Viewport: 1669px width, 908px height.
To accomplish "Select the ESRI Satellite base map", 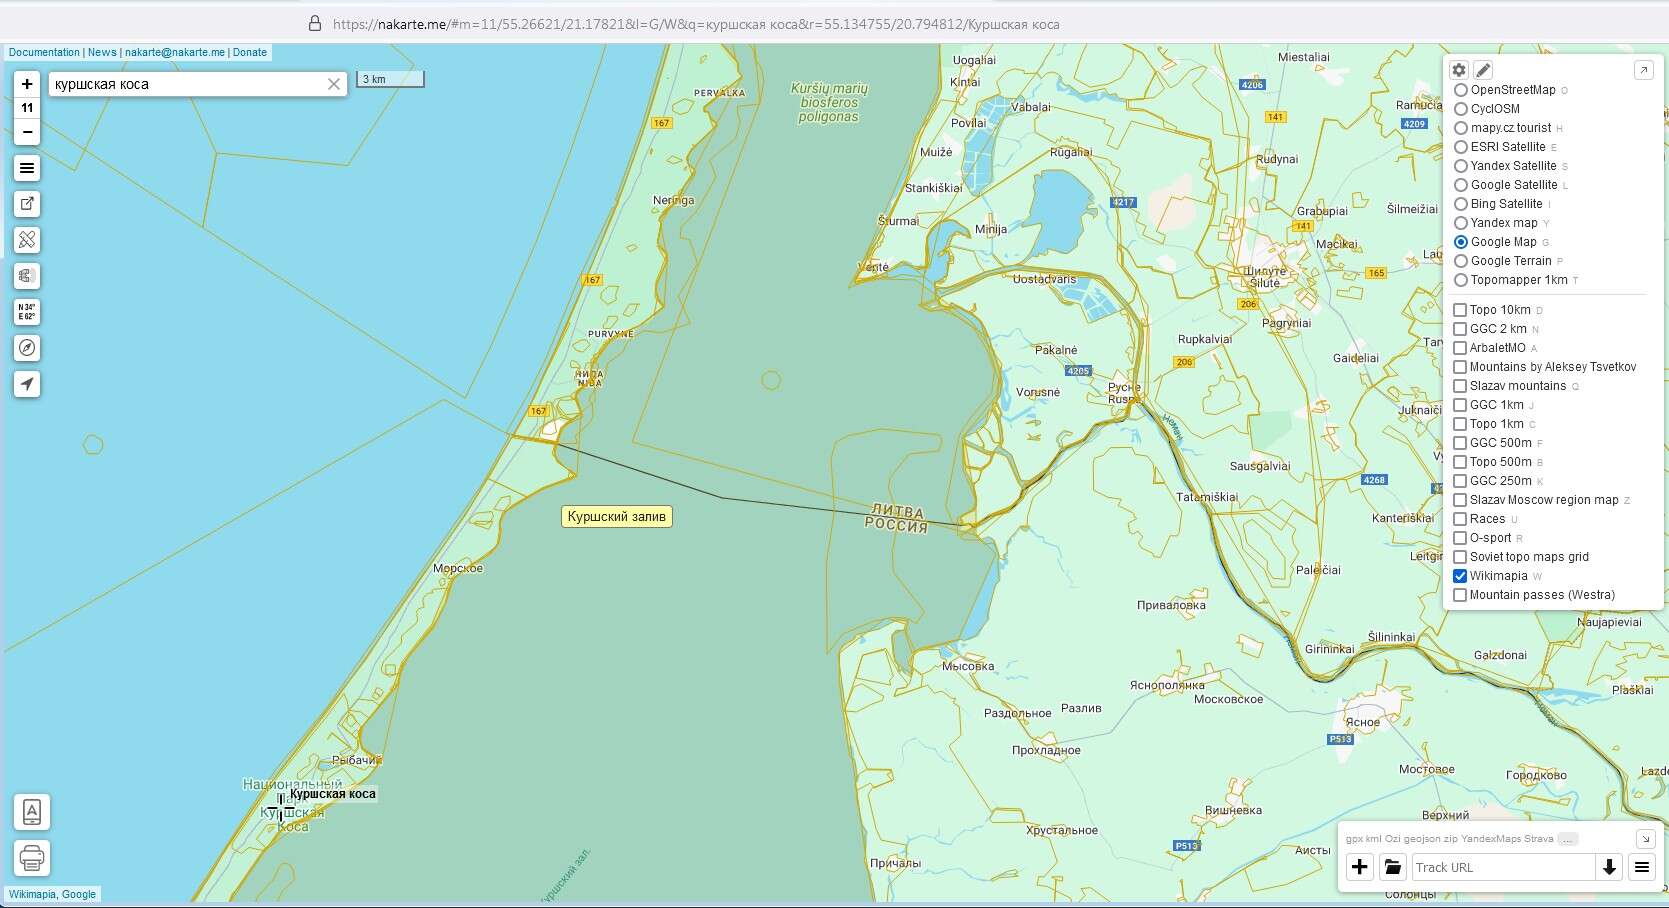I will coord(1461,147).
